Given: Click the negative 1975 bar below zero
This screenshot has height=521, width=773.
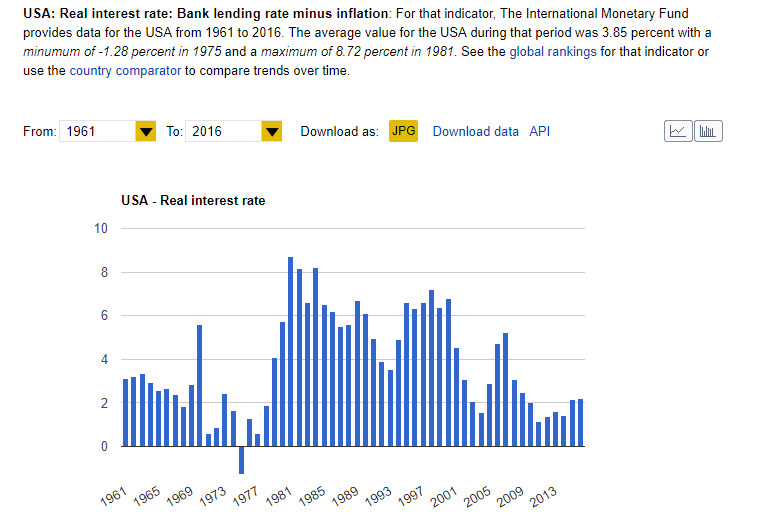Looking at the screenshot, I should [x=241, y=460].
